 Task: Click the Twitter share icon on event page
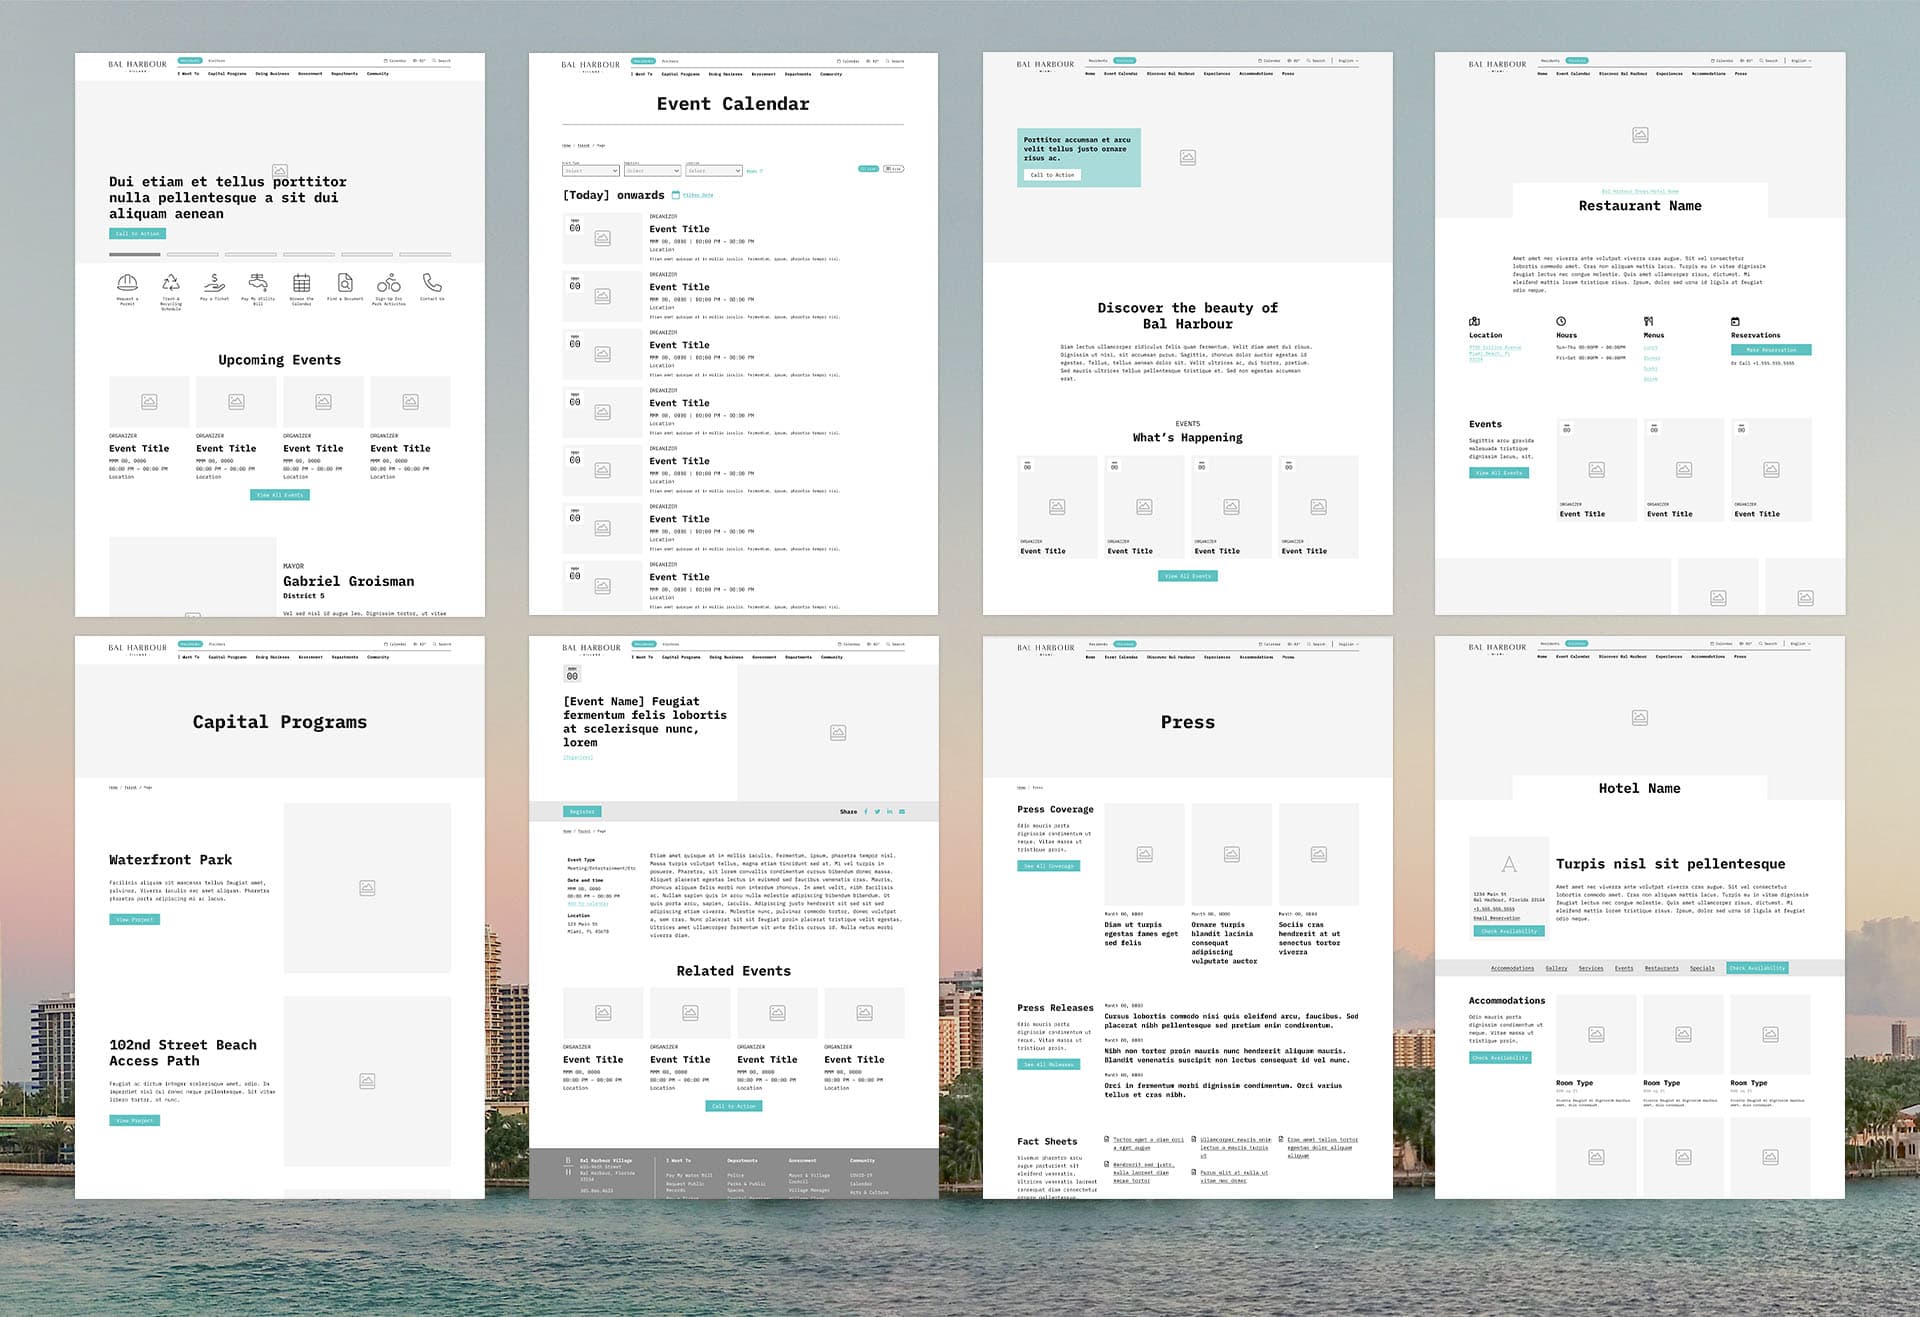pos(877,812)
